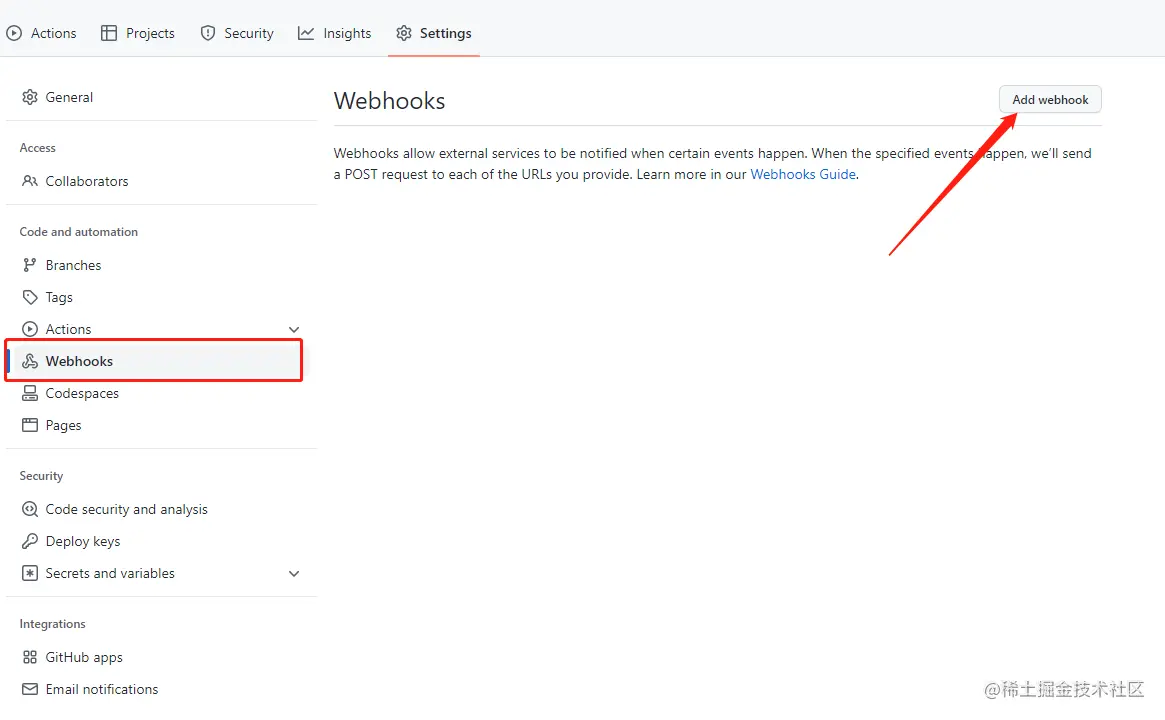Click the Branches git-branch icon
Viewport: 1165px width, 720px height.
pos(30,265)
